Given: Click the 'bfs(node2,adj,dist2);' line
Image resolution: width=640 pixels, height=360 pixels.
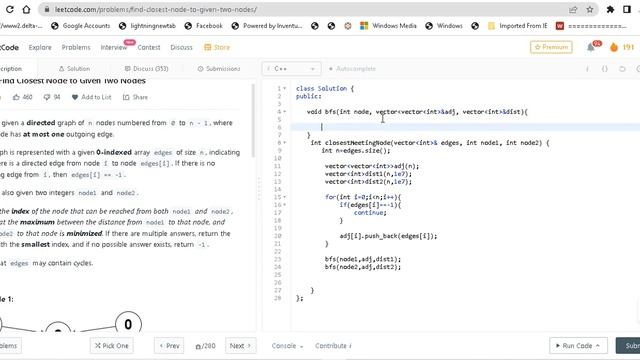Looking at the screenshot, I should coord(363,267).
